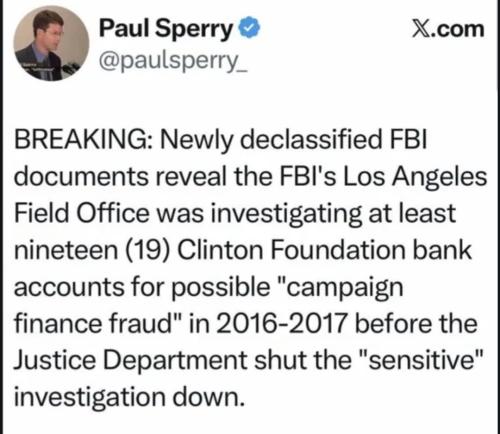
Task: Open Paul Sperry's profile avatar photo
Action: pos(51,44)
